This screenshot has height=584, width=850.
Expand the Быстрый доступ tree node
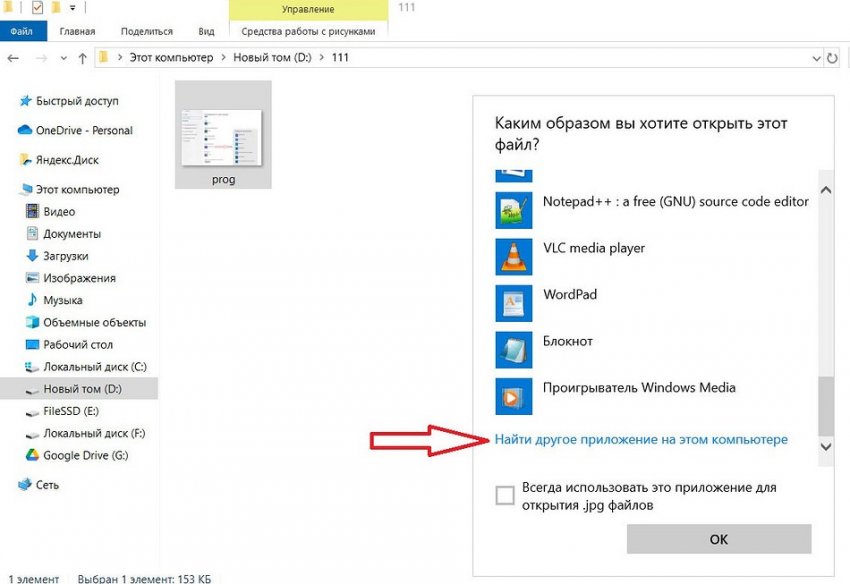pos(9,101)
